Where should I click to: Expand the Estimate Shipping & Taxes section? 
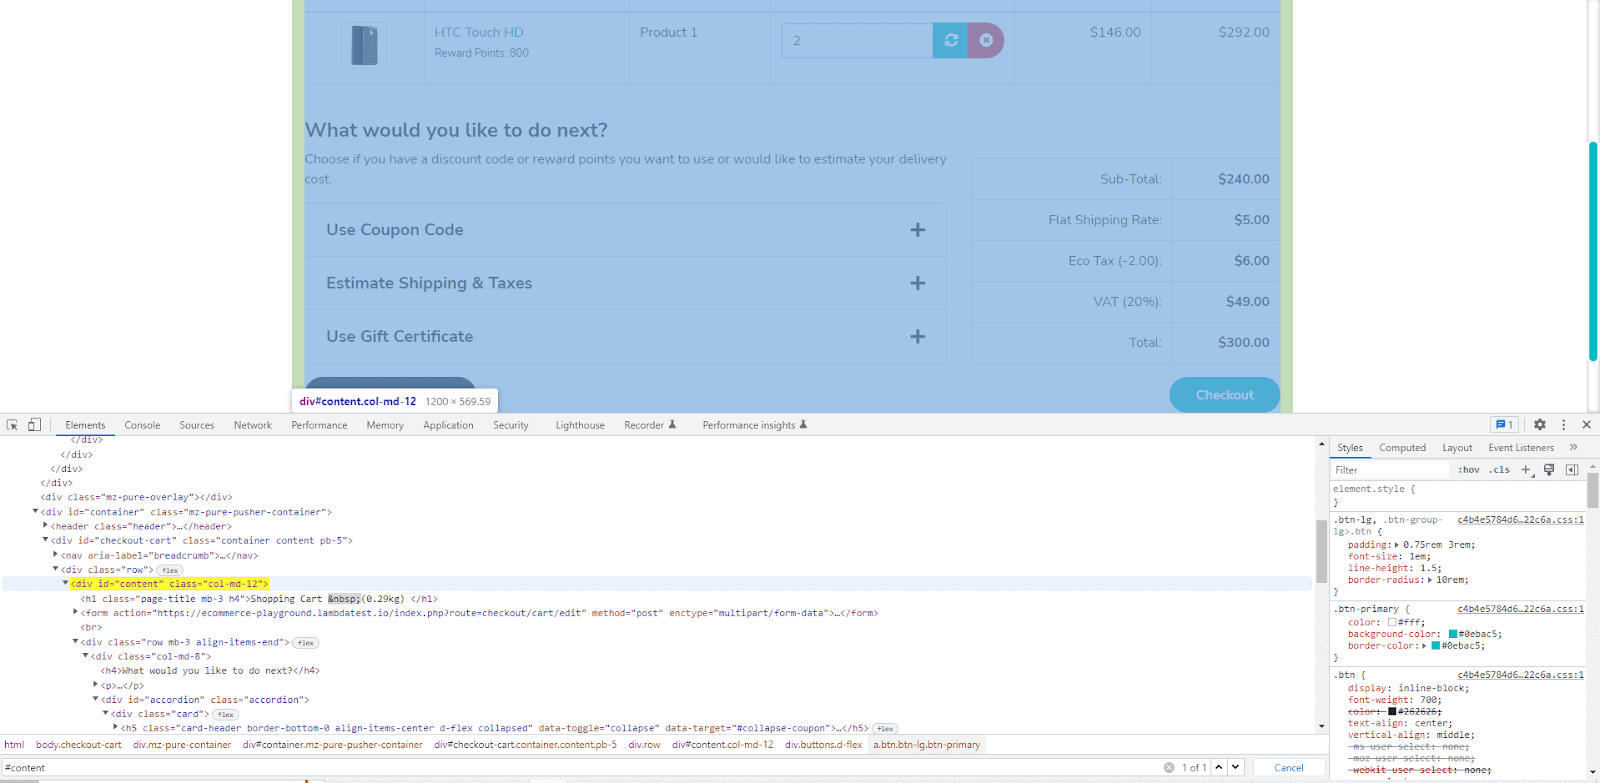626,283
